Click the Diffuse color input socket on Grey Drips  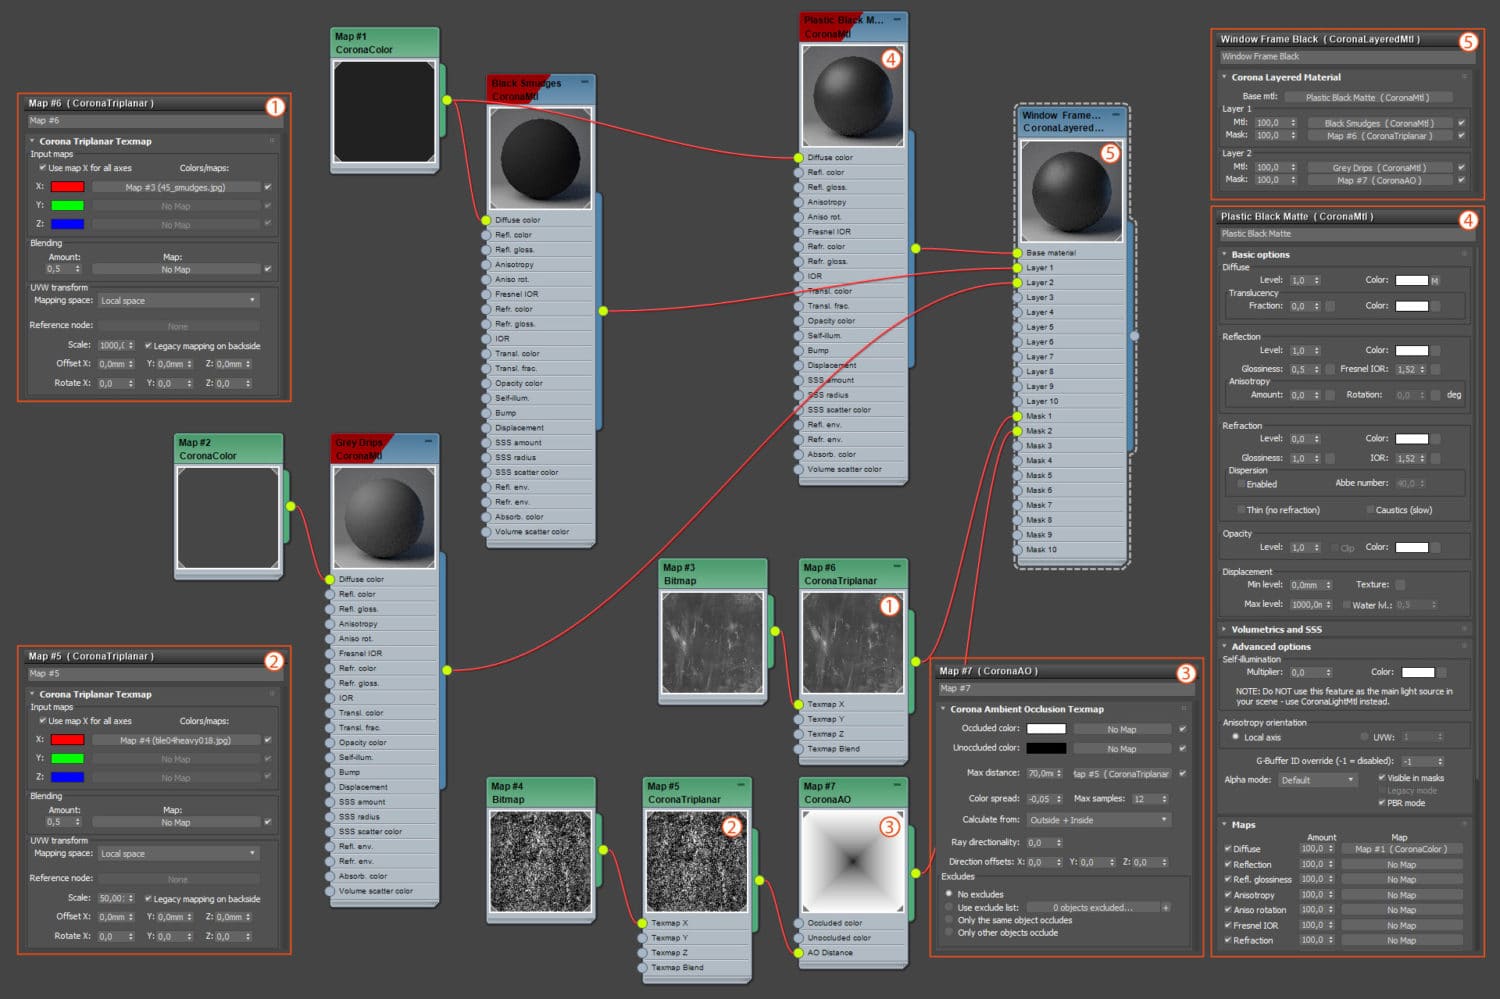(x=330, y=579)
